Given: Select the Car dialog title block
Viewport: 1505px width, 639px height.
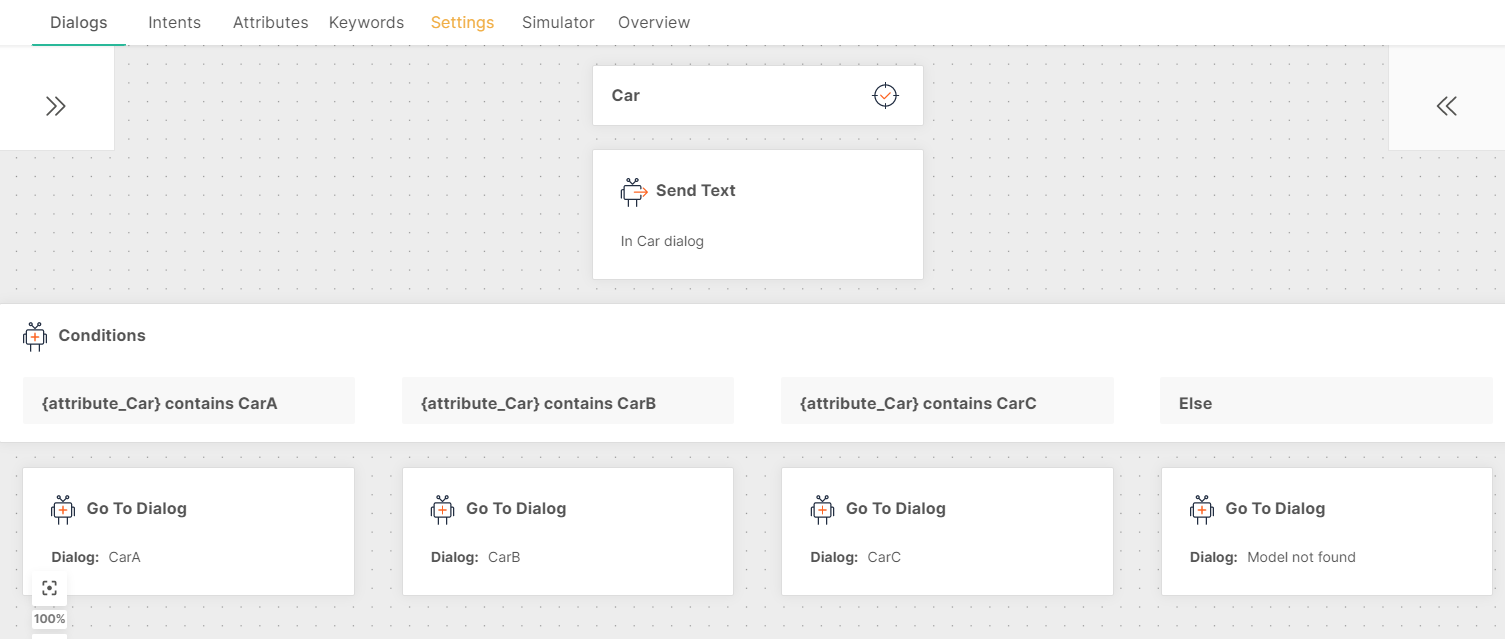Looking at the screenshot, I should 730,96.
